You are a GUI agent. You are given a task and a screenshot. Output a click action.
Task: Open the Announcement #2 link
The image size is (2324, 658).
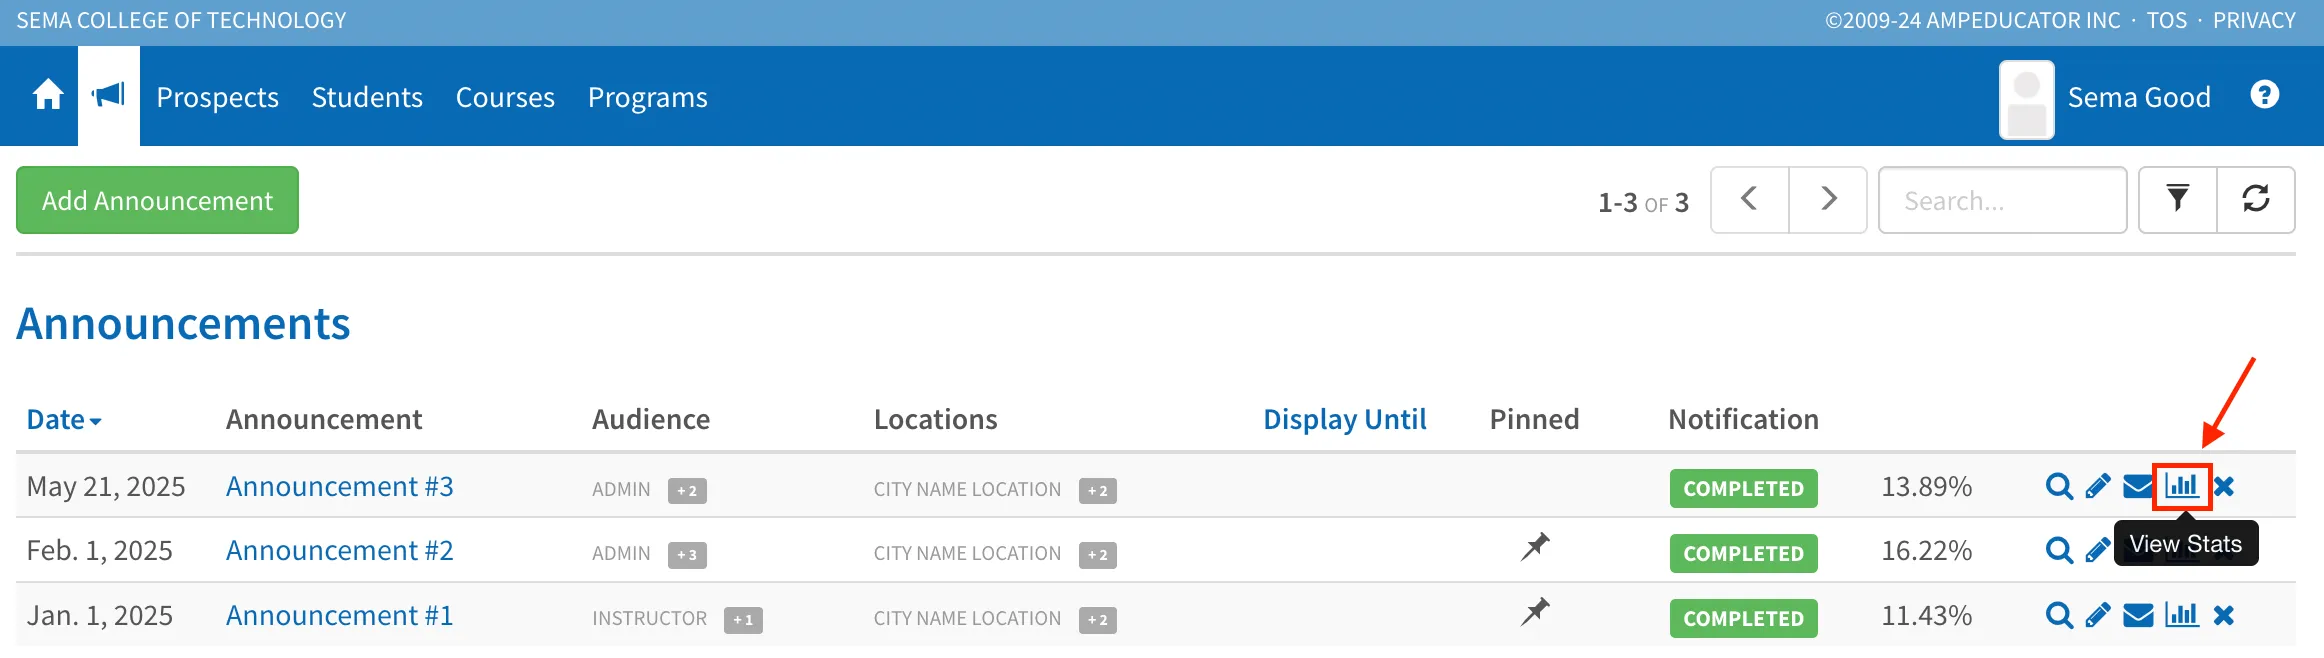coord(339,550)
